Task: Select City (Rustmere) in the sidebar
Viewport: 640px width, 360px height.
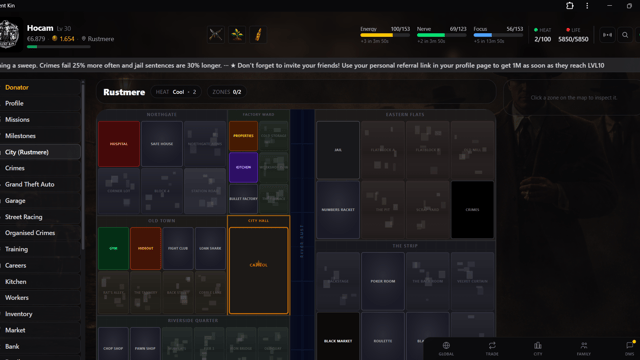Action: click(x=40, y=152)
